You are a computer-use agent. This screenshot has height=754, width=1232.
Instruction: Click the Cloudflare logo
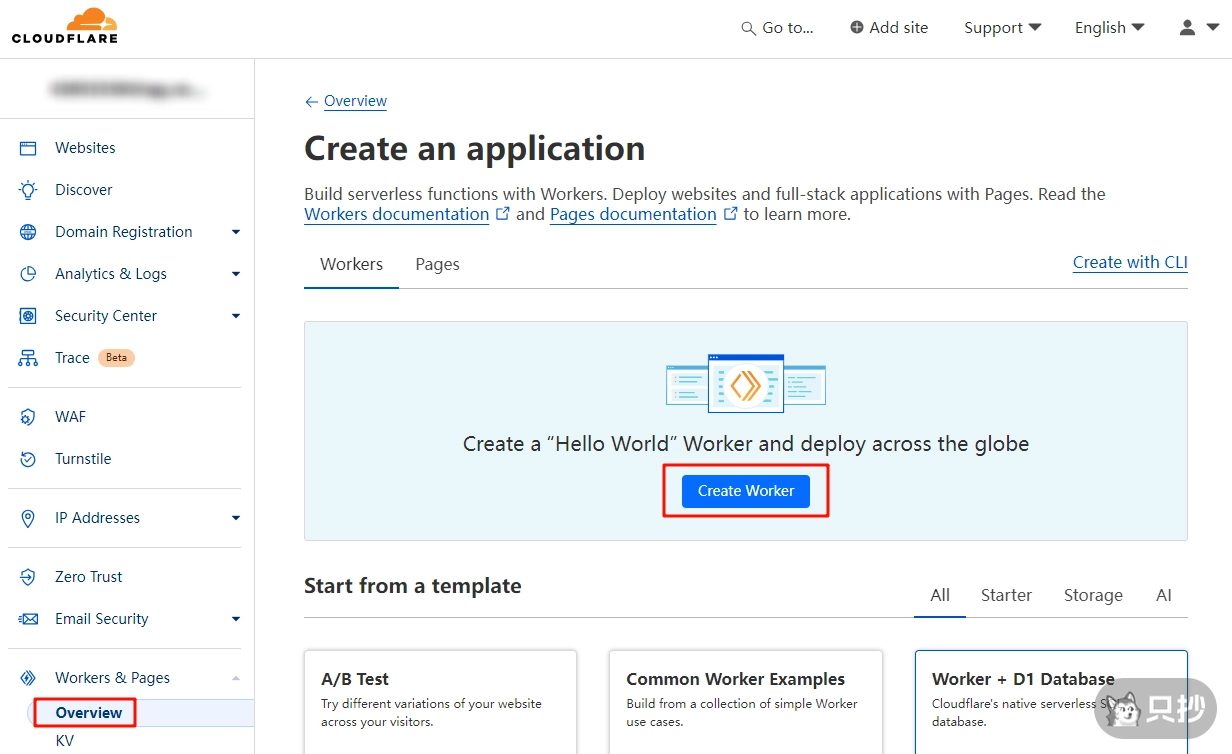click(65, 27)
